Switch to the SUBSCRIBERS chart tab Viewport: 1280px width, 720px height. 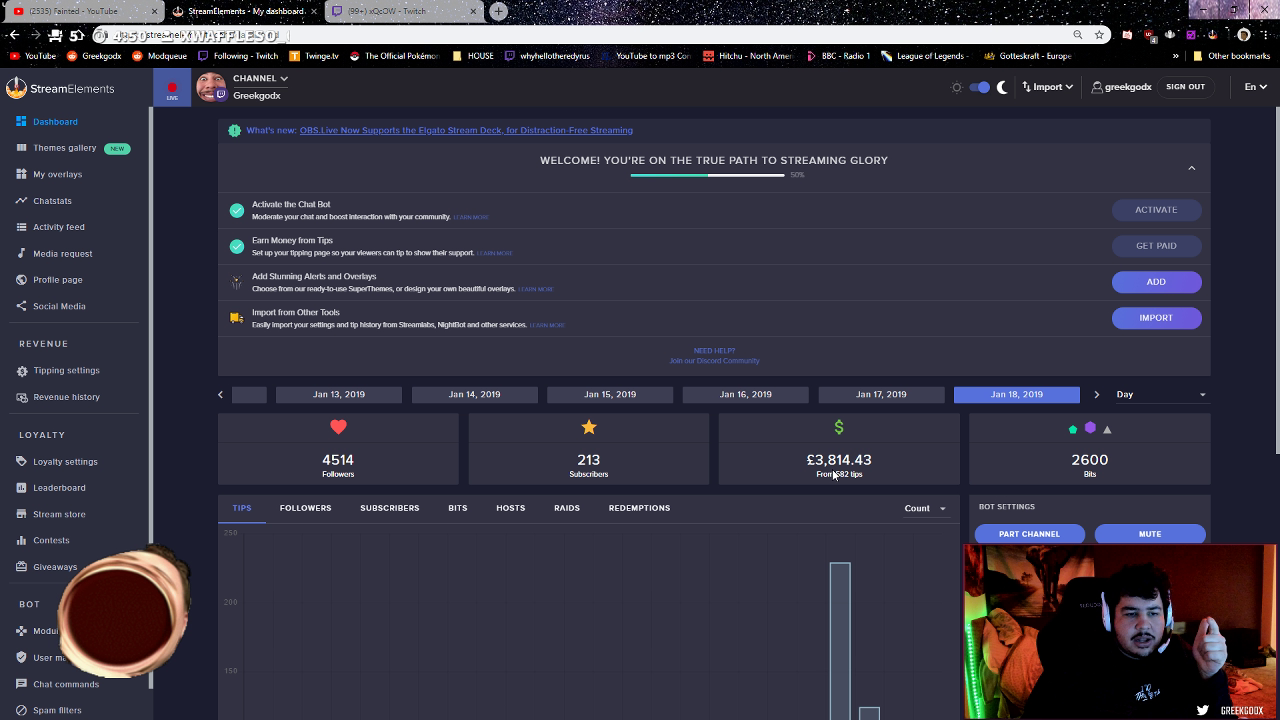(x=390, y=508)
